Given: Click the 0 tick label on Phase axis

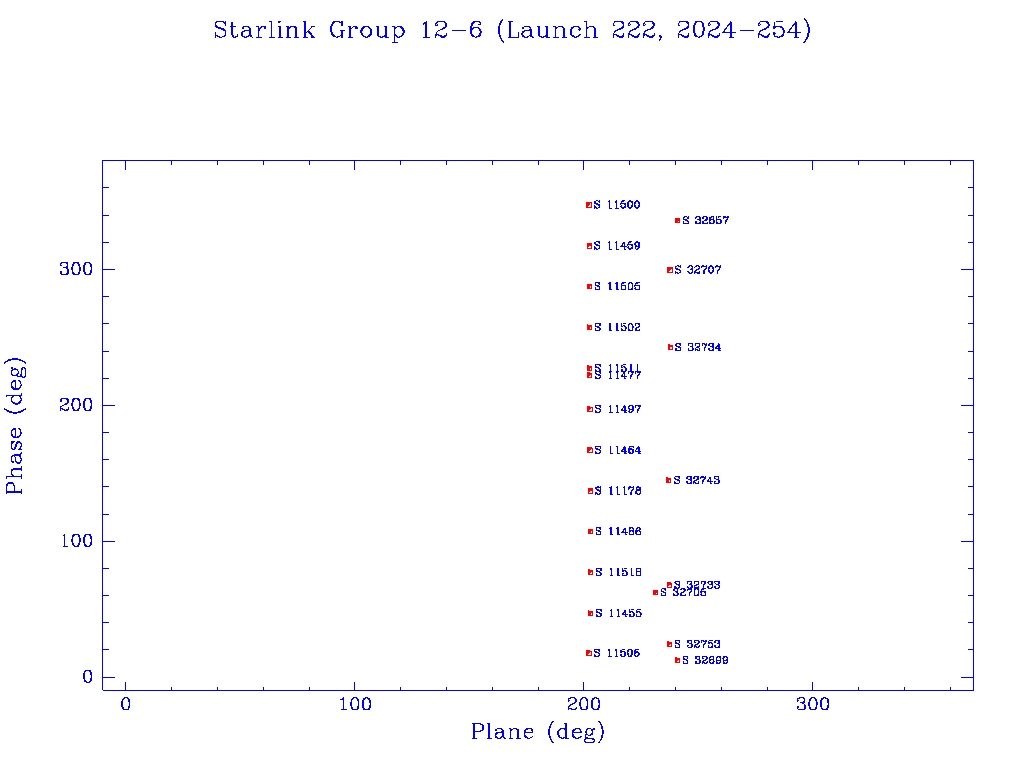Looking at the screenshot, I should (x=88, y=677).
